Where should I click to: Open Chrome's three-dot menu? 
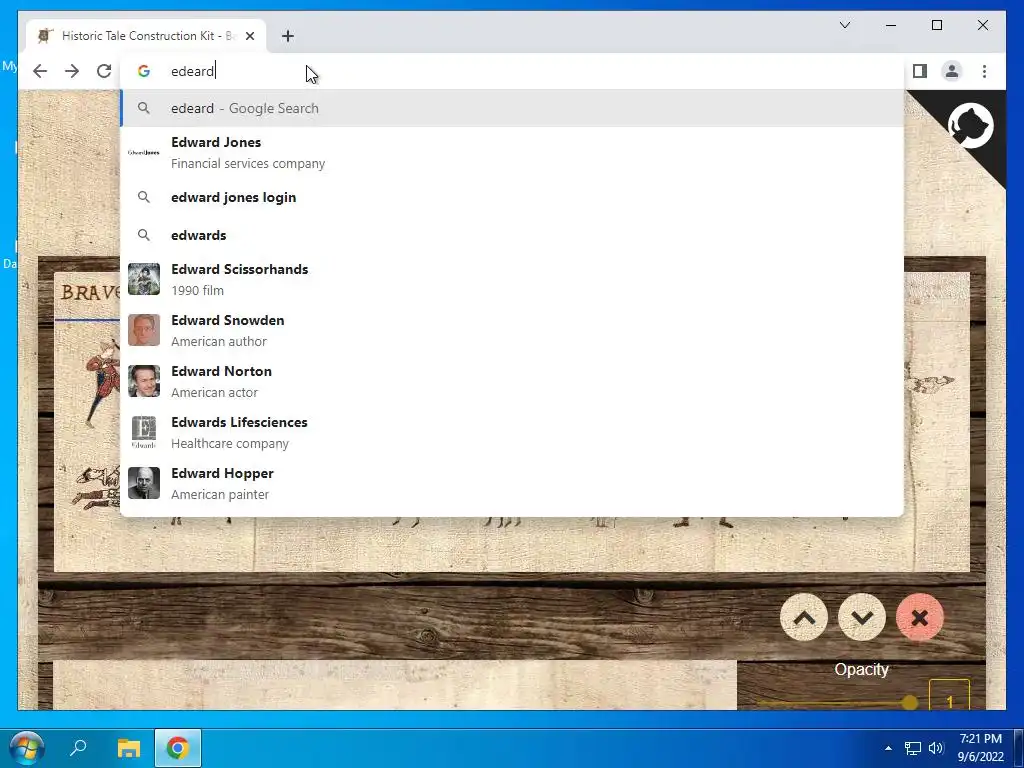click(x=984, y=71)
